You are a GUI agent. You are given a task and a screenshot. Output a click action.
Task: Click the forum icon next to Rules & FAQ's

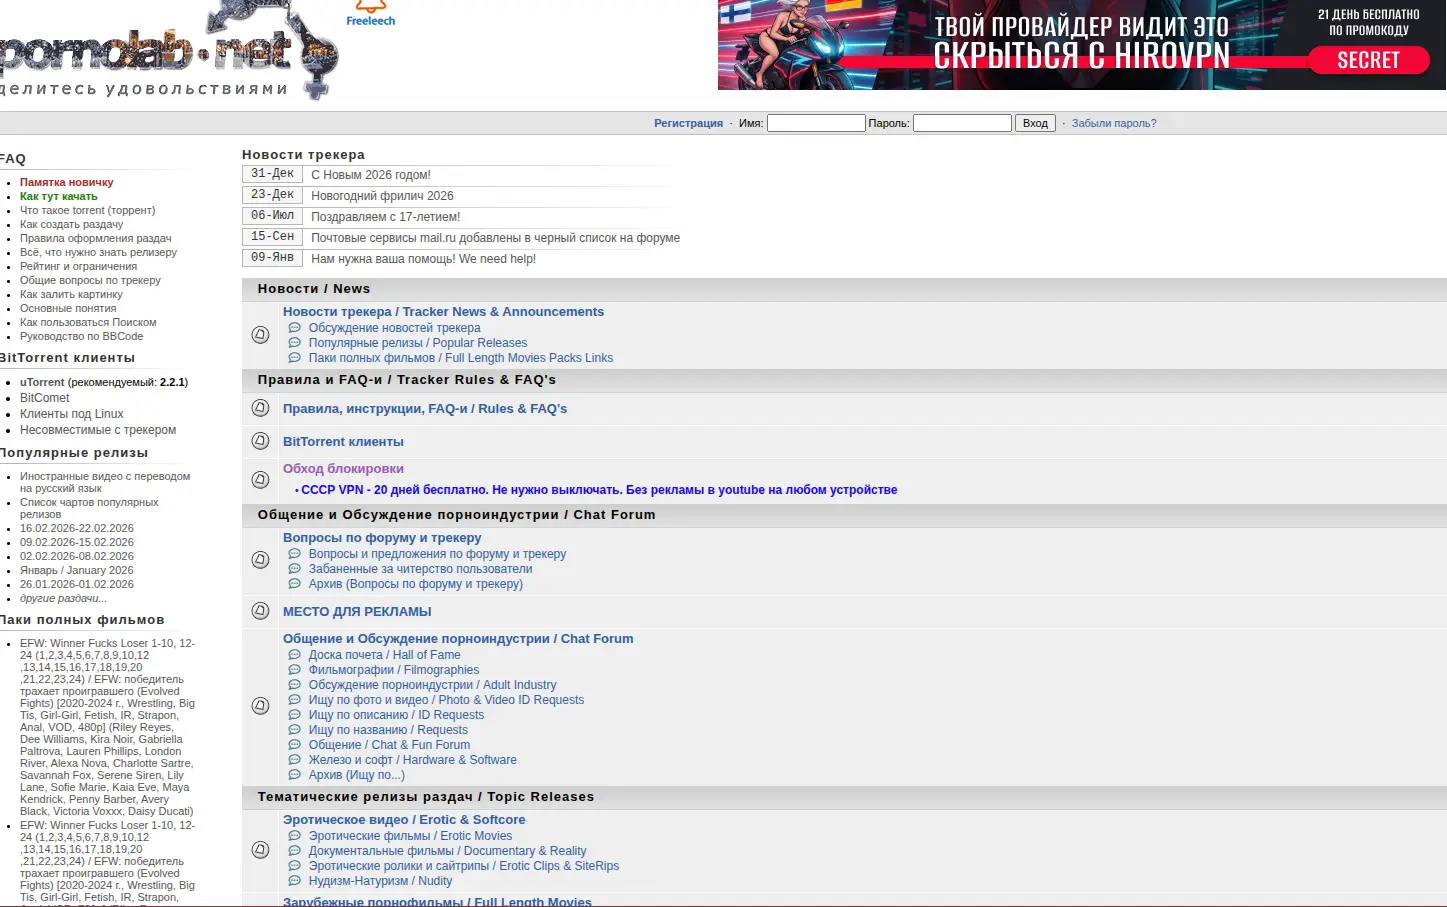click(260, 408)
